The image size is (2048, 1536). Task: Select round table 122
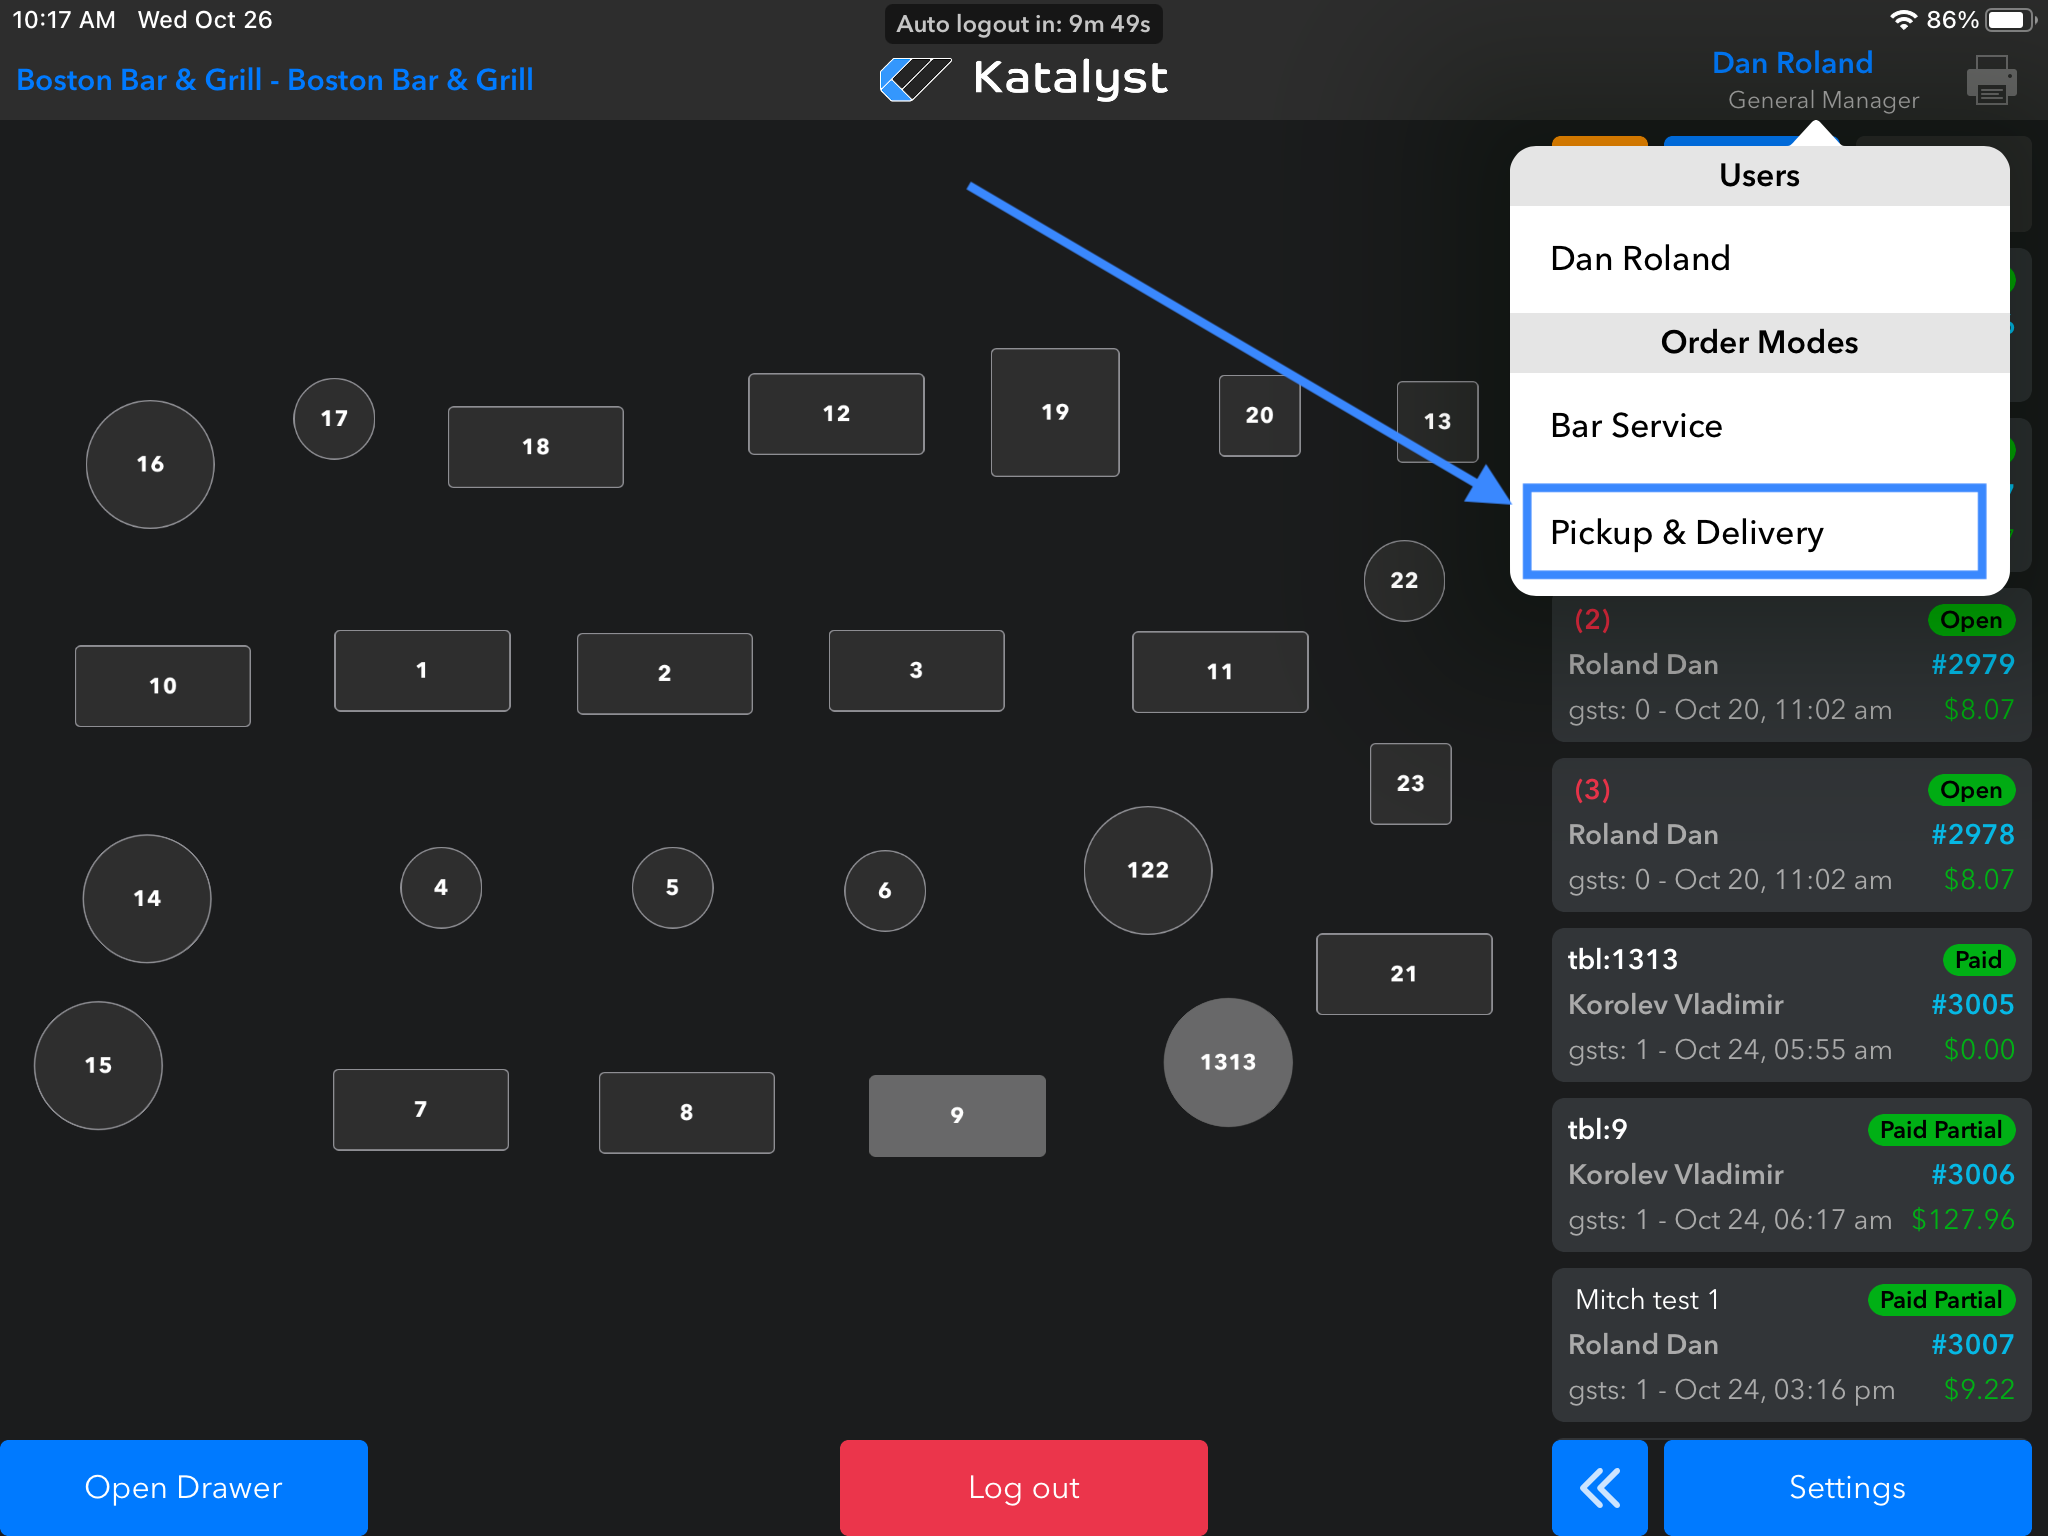1147,870
